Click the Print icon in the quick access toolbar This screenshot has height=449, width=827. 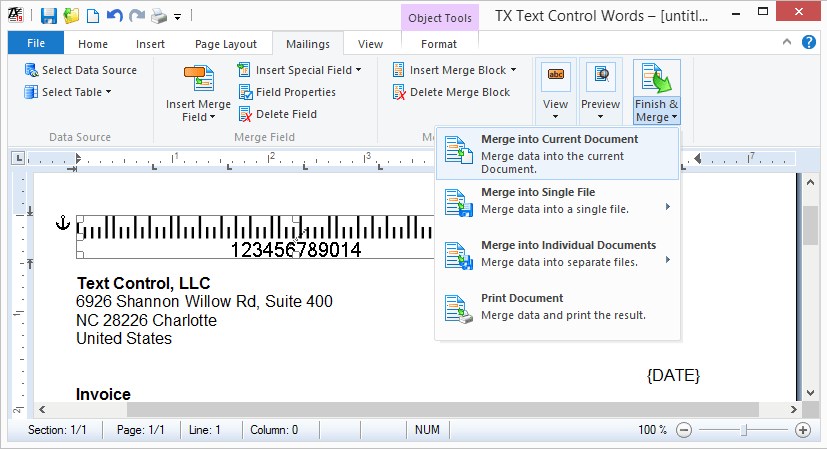click(159, 16)
